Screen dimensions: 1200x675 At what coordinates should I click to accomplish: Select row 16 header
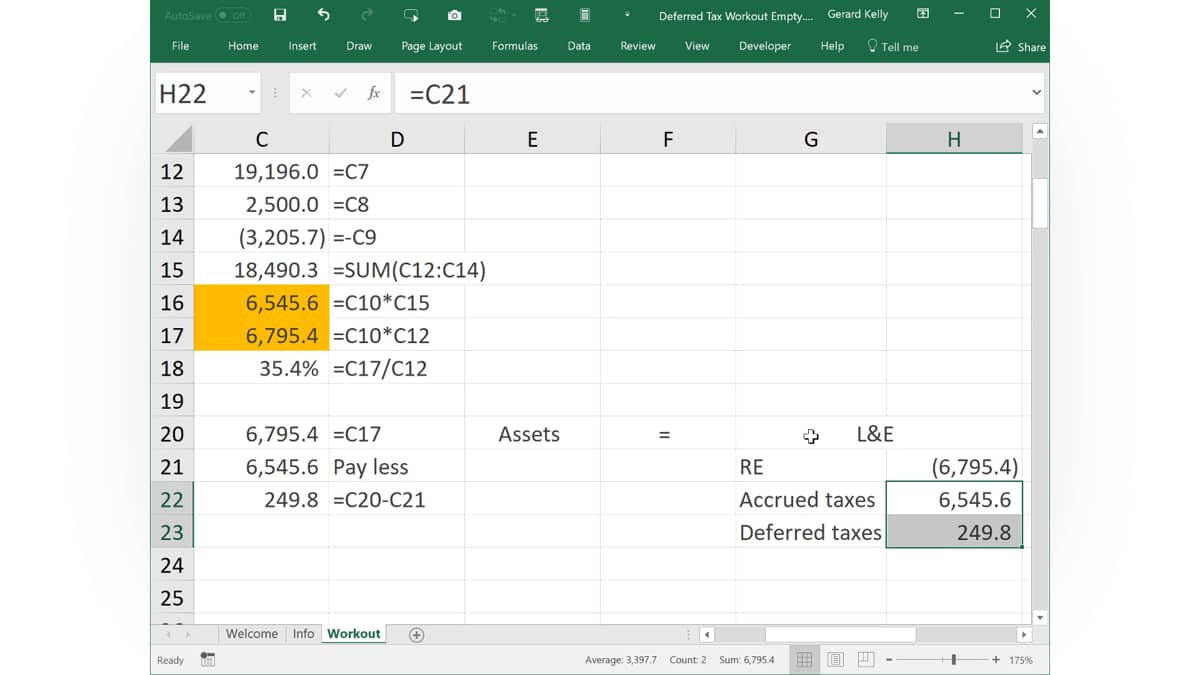pyautogui.click(x=172, y=302)
